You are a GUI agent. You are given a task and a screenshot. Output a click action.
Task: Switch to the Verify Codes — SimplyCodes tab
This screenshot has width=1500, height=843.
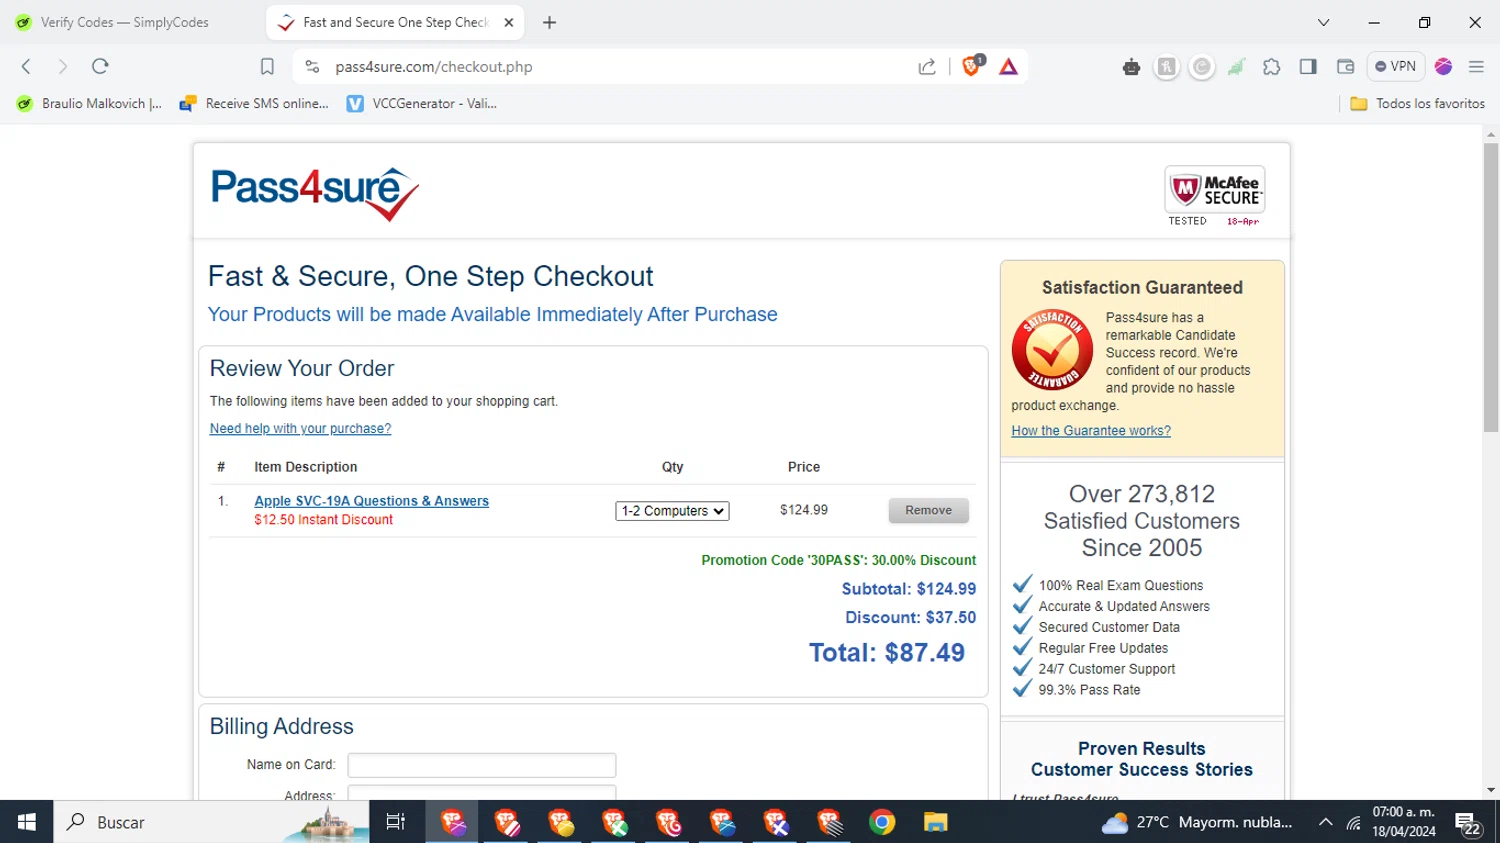click(125, 22)
